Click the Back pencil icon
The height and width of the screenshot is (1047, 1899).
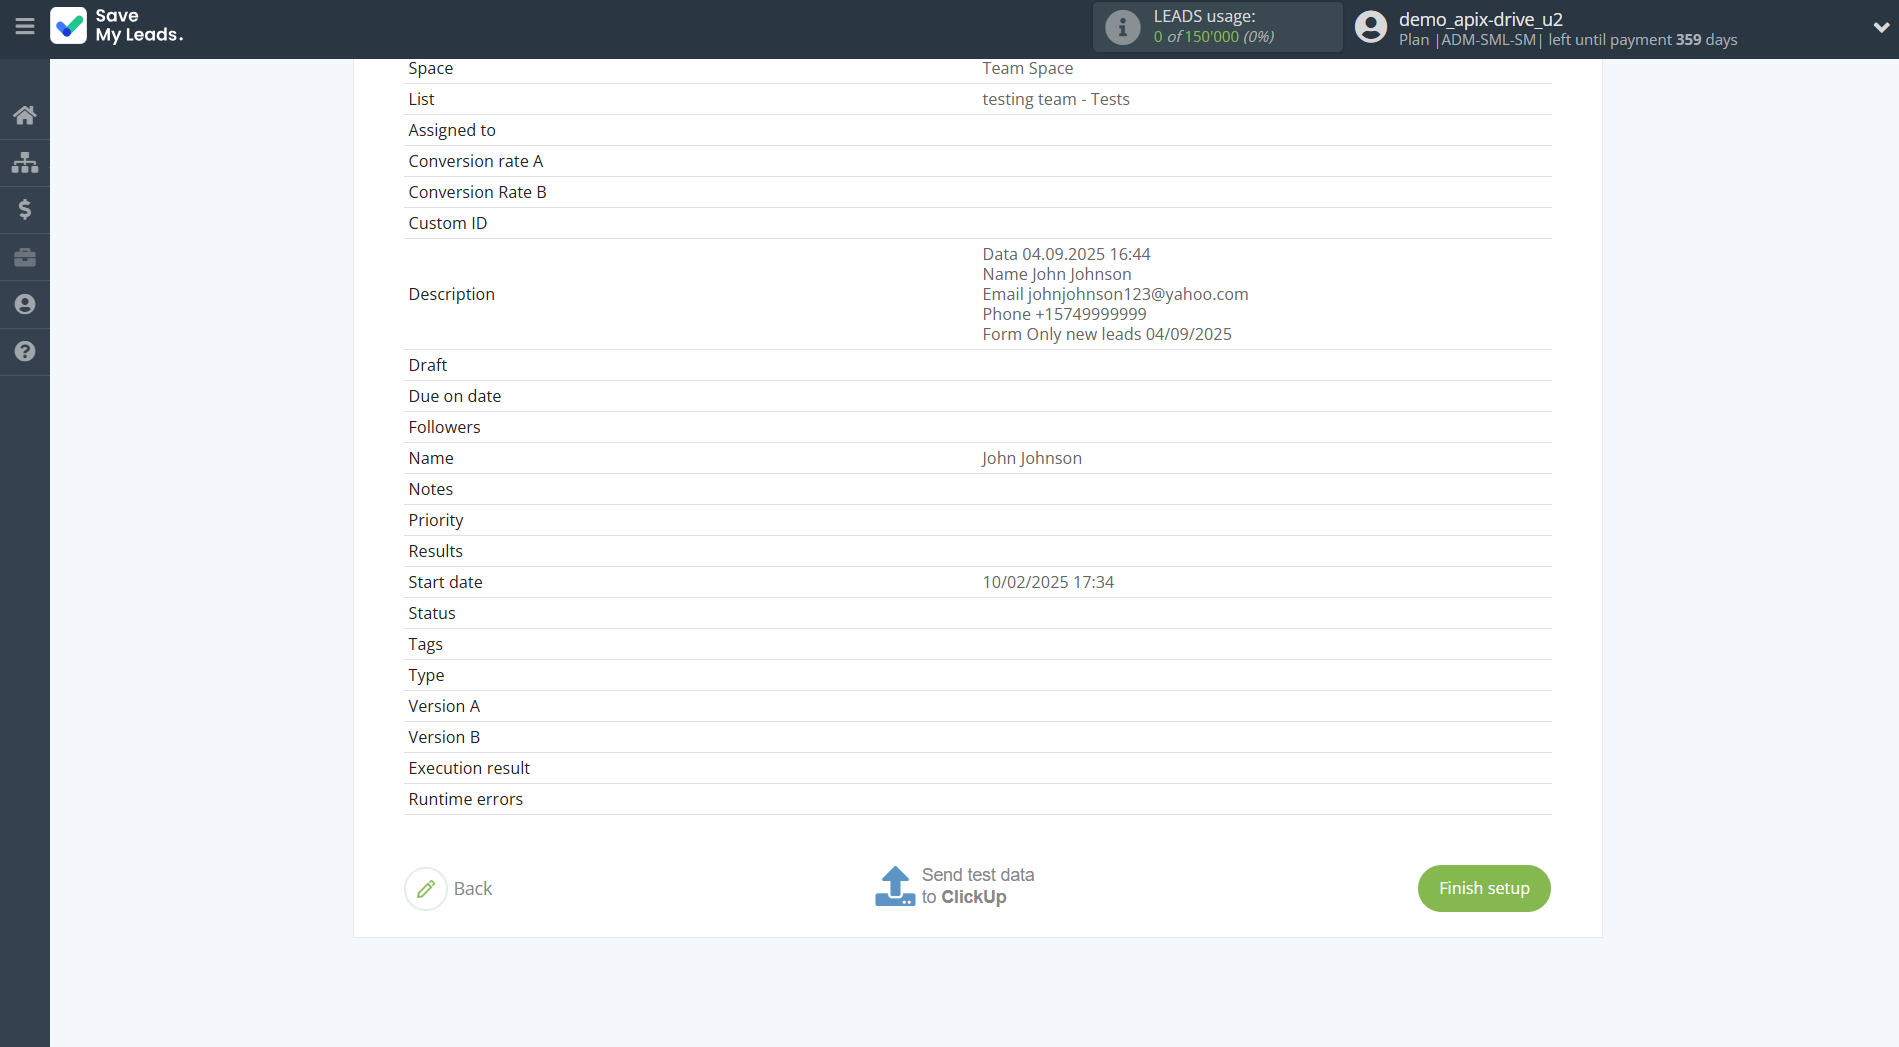[426, 889]
